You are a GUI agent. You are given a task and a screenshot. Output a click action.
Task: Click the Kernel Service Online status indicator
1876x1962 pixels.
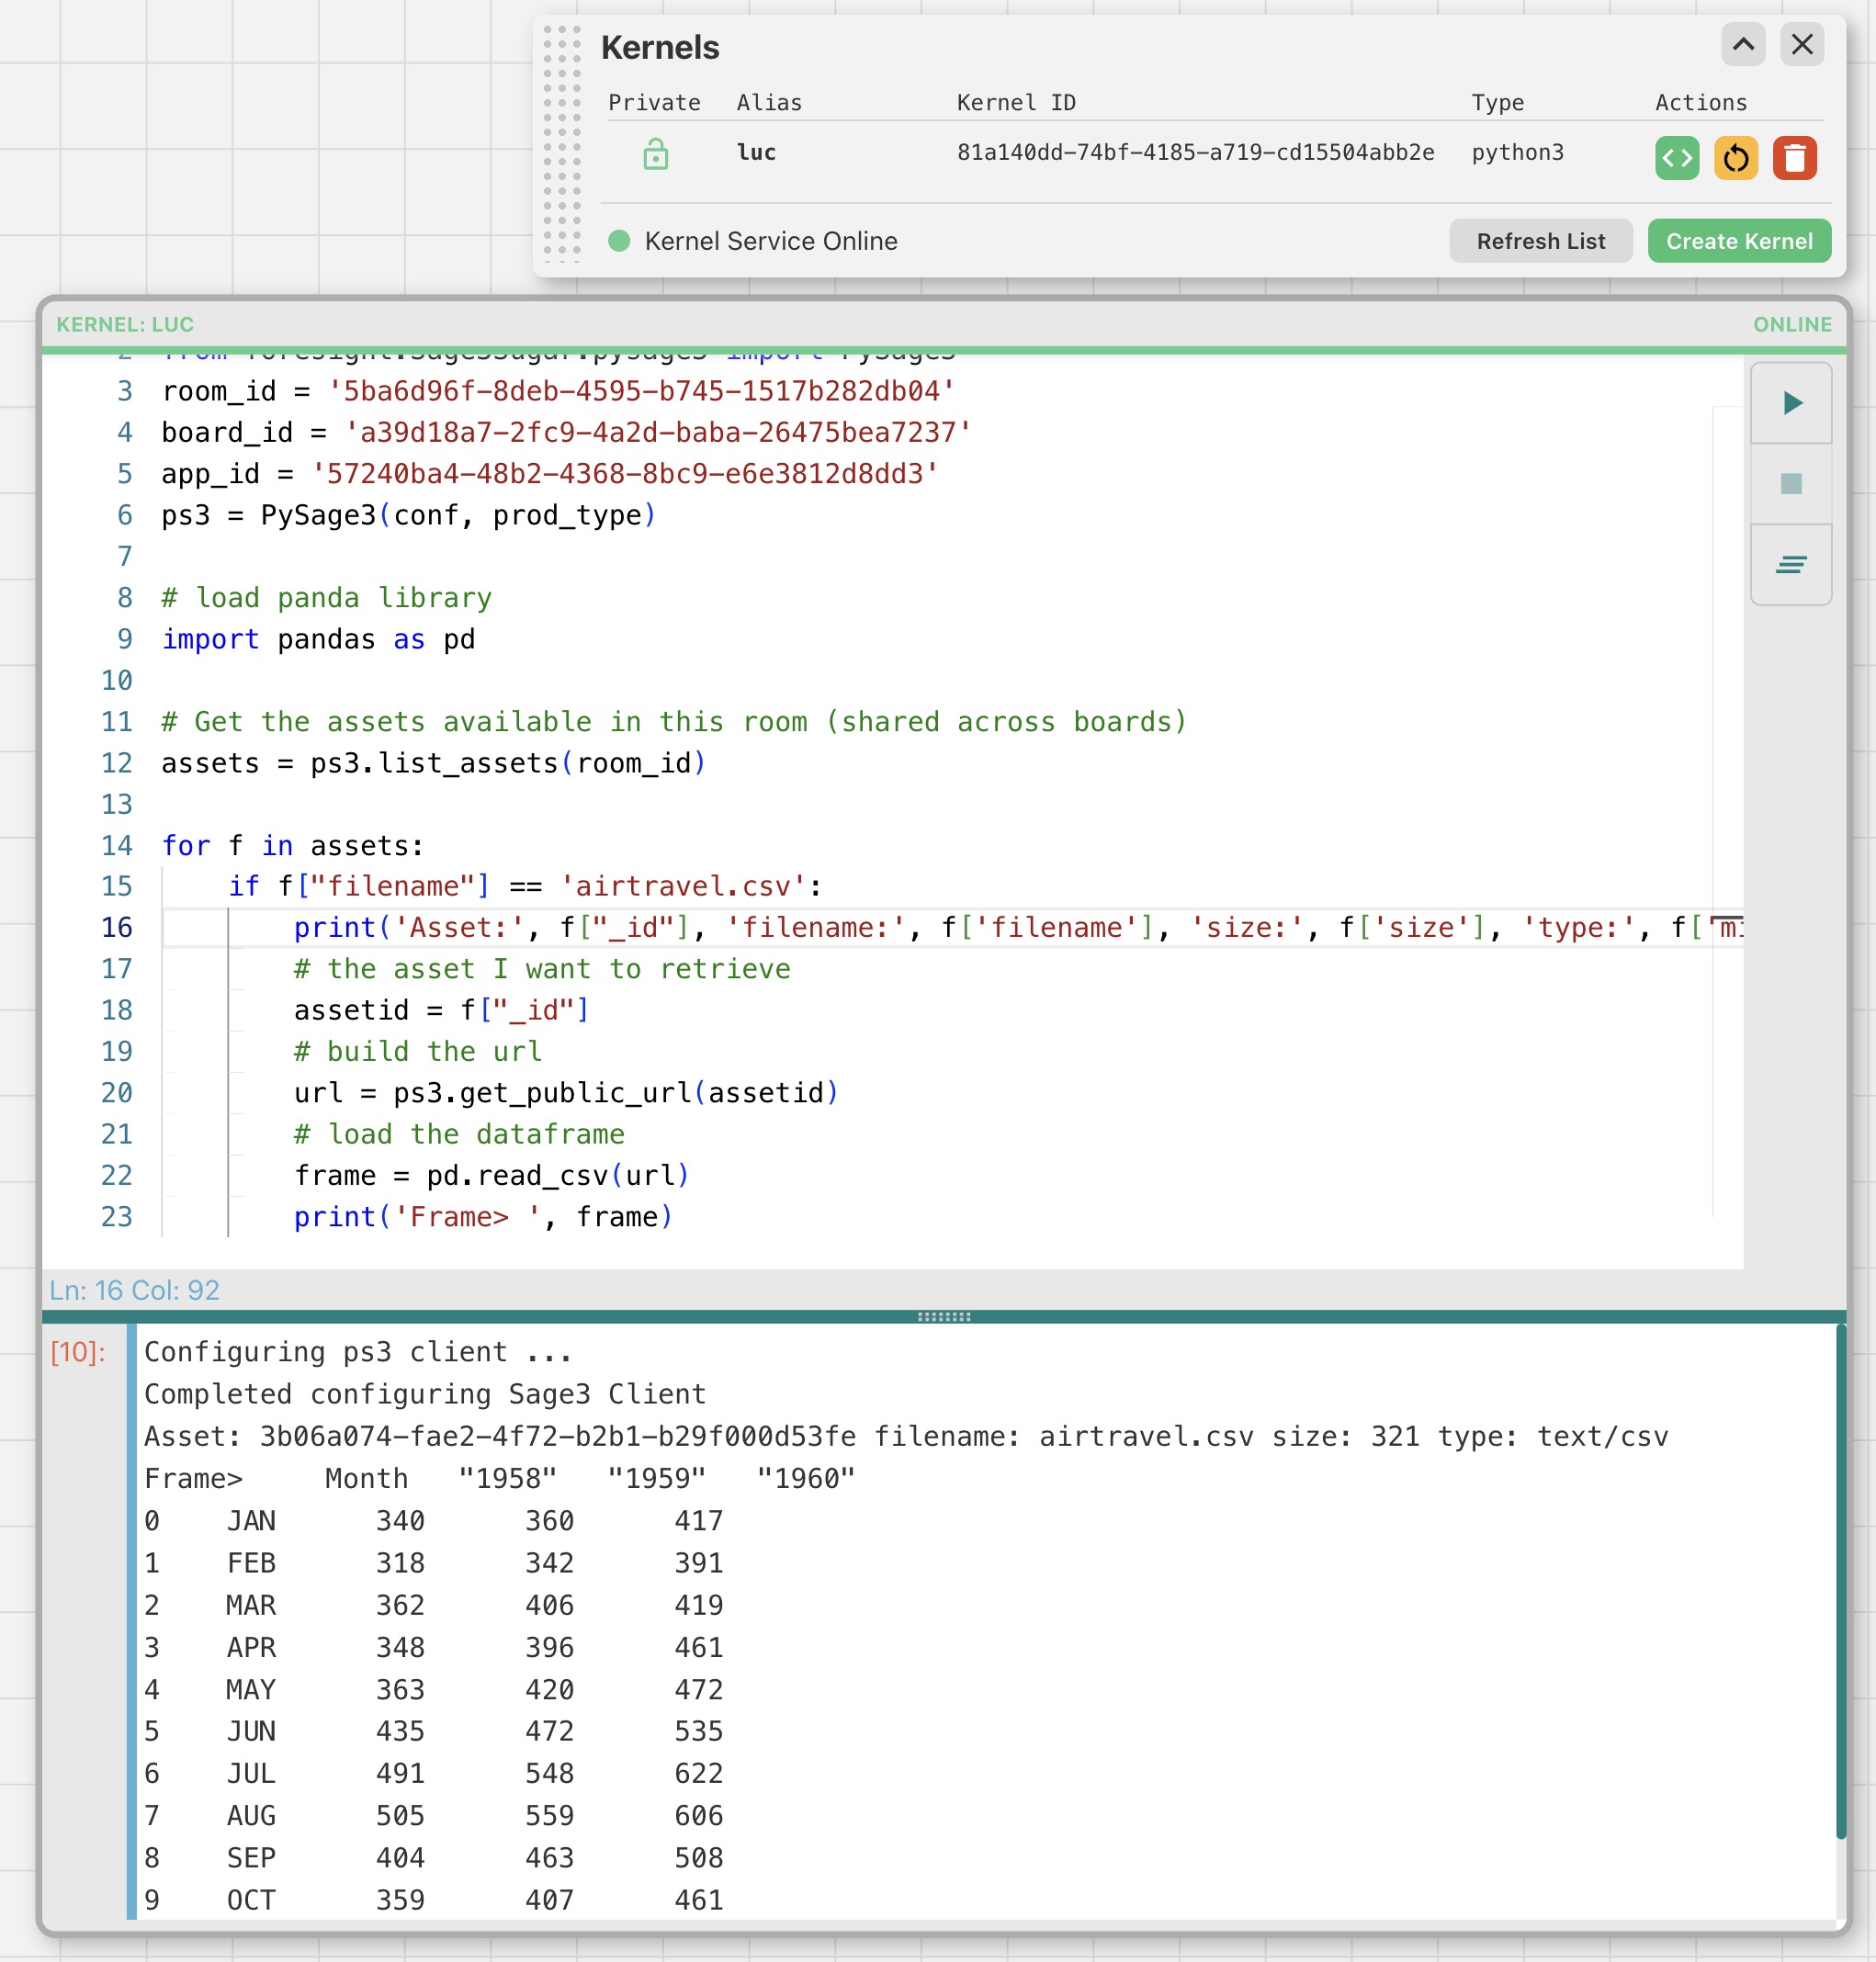click(x=619, y=240)
